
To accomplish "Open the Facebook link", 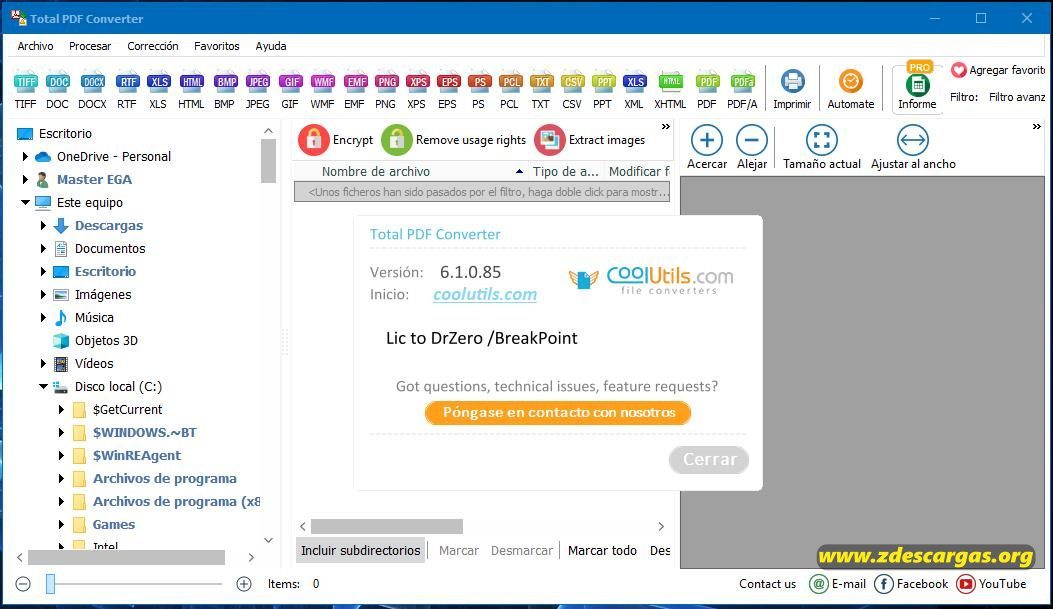I will (911, 584).
